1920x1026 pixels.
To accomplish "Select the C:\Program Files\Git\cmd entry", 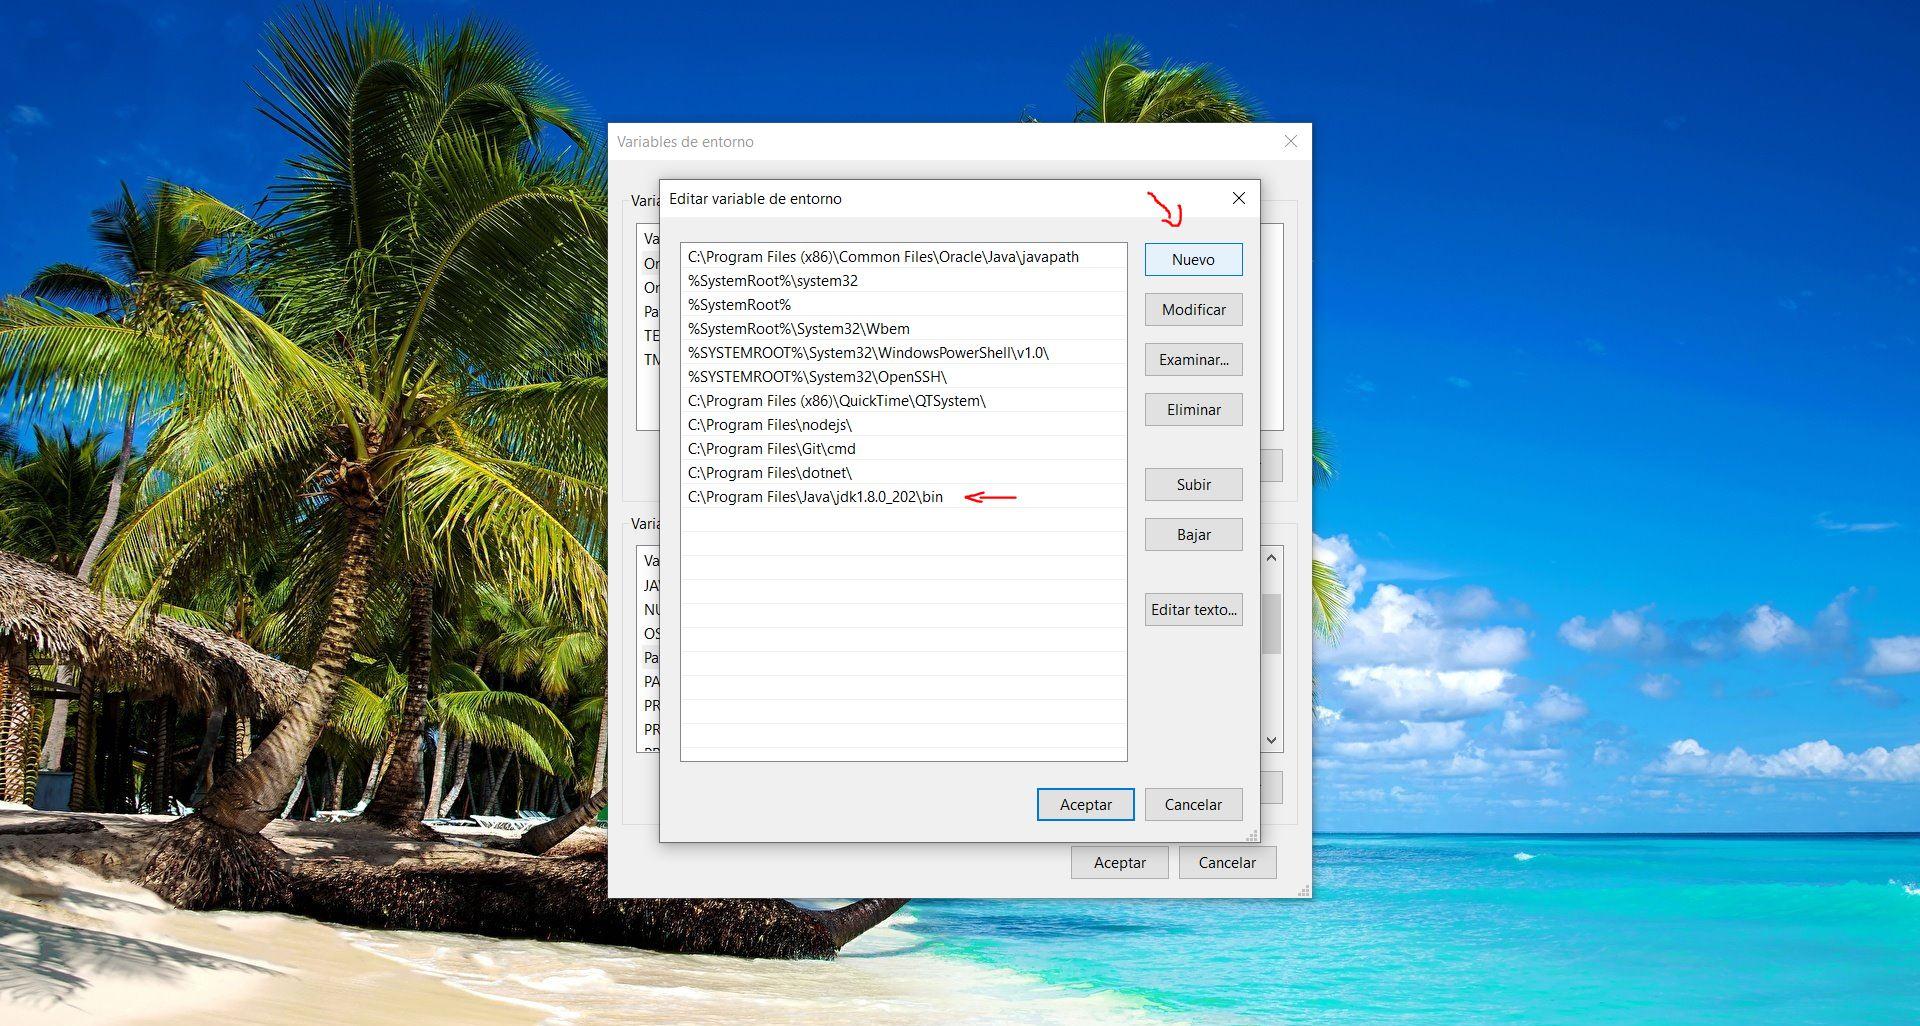I will coord(903,448).
